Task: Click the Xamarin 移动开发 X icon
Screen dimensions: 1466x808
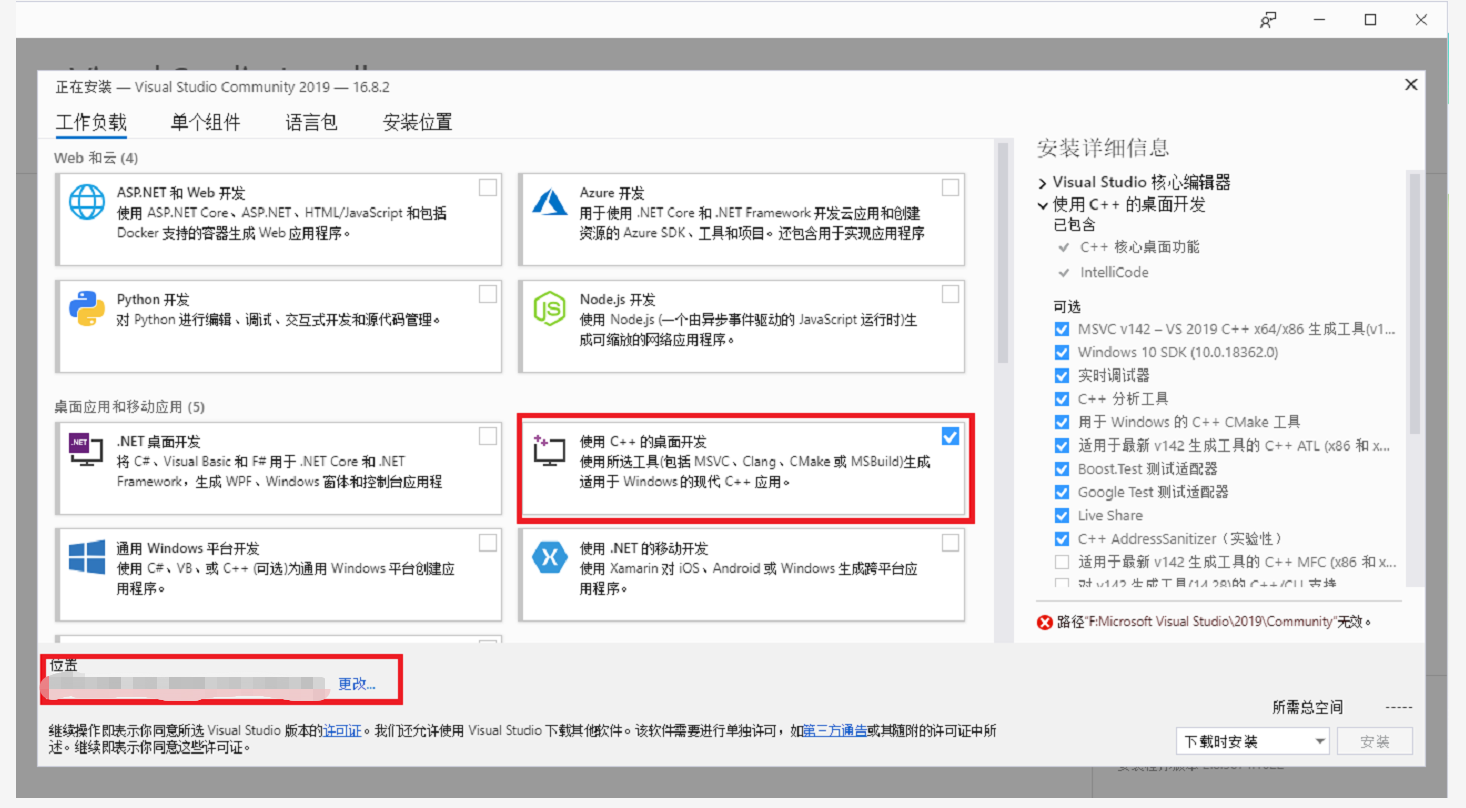Action: click(550, 556)
